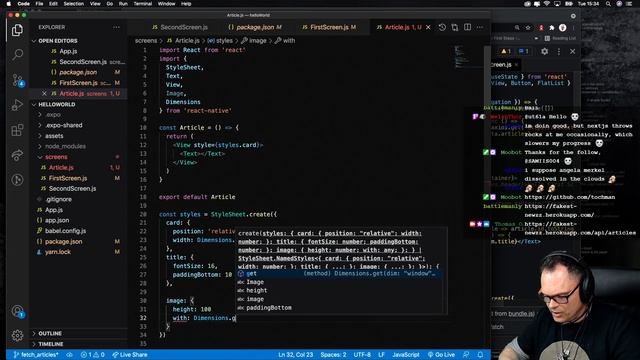Click Spaces: 2 indentation setting

pos(333,355)
